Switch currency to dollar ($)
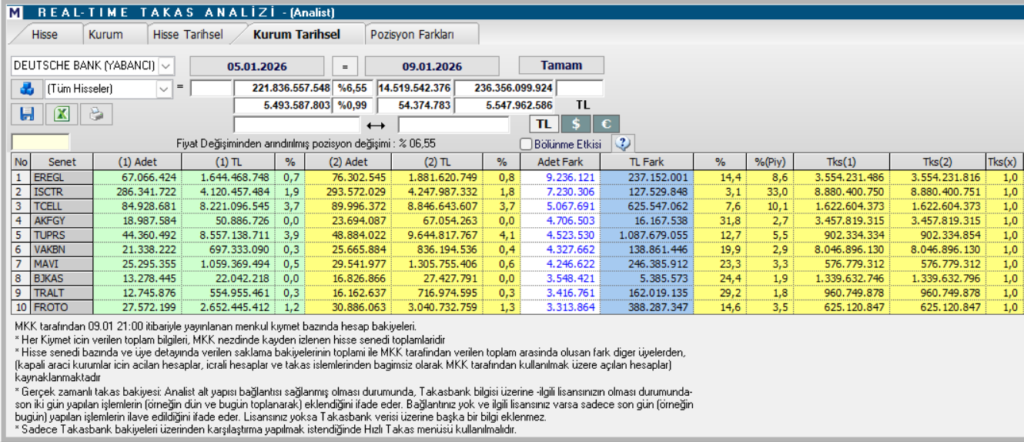Viewport: 1024px width, 442px height. point(575,124)
